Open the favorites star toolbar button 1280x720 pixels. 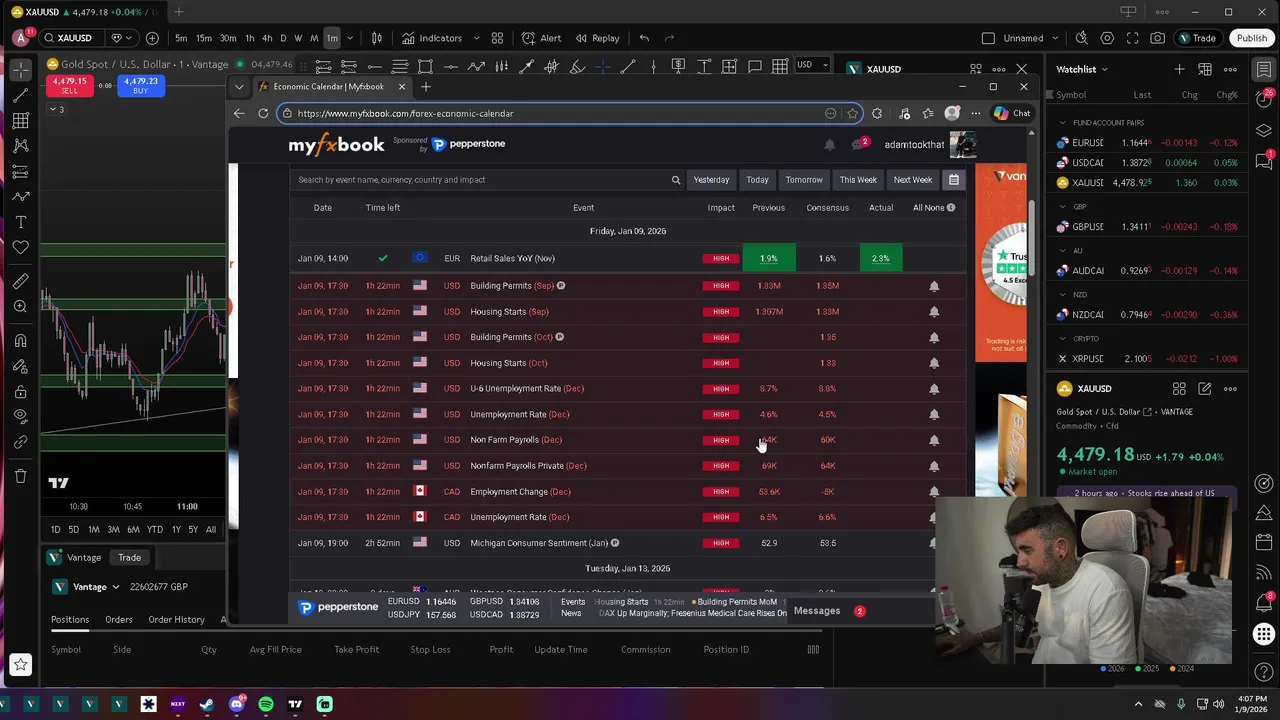(20, 664)
